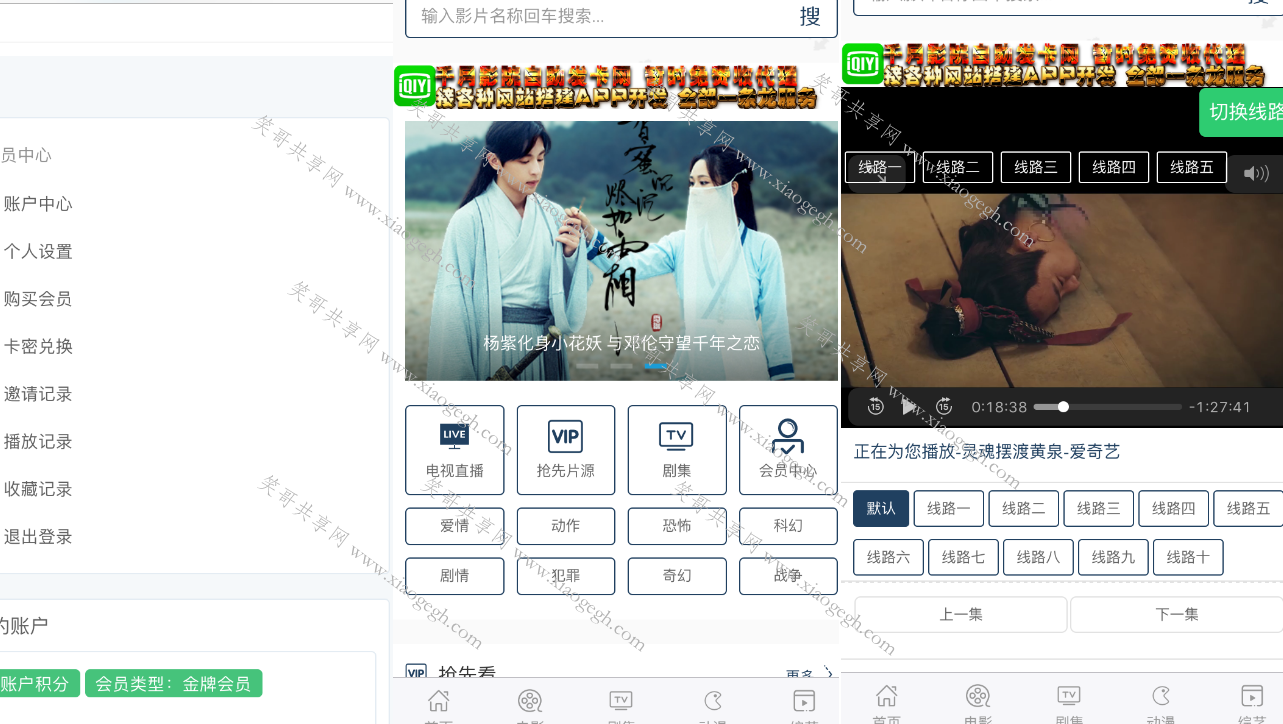1283x724 pixels.
Task: Select 线路九 source
Action: click(1113, 557)
